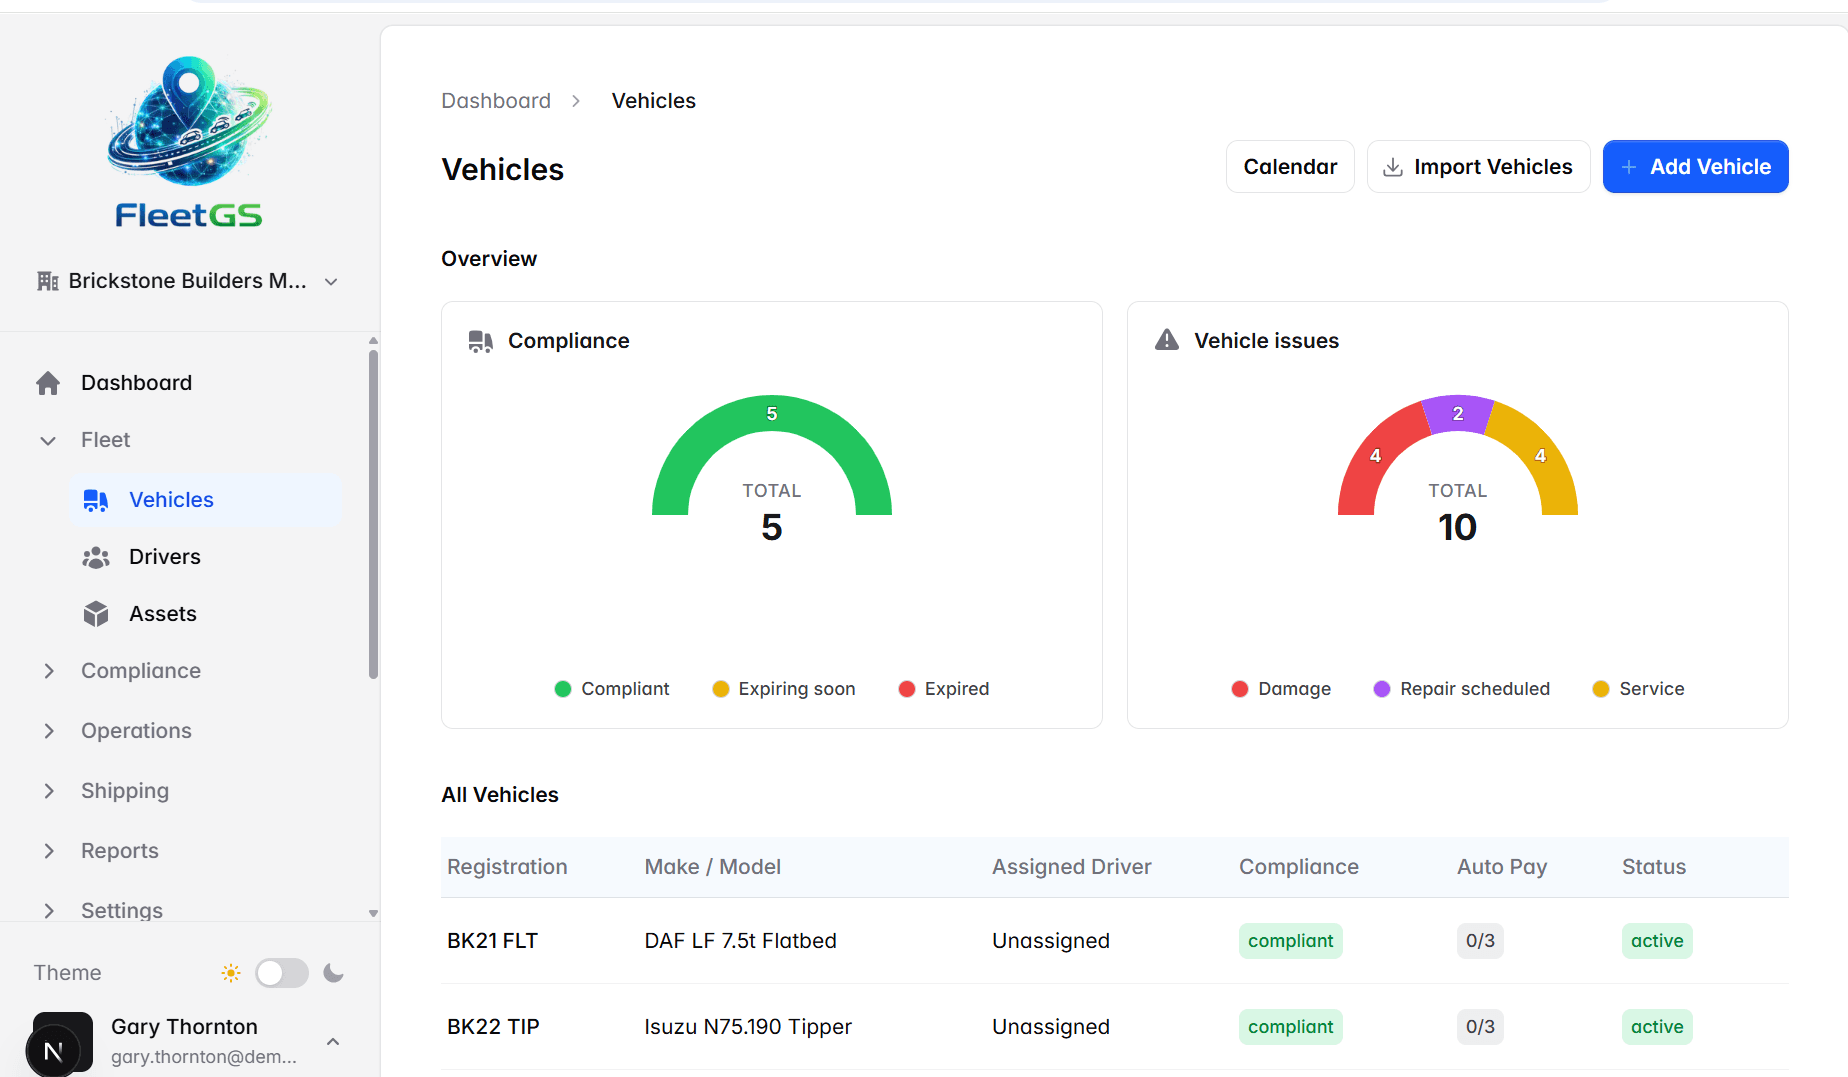The height and width of the screenshot is (1077, 1848).
Task: Collapse the Fleet section chevron
Action: (48, 441)
